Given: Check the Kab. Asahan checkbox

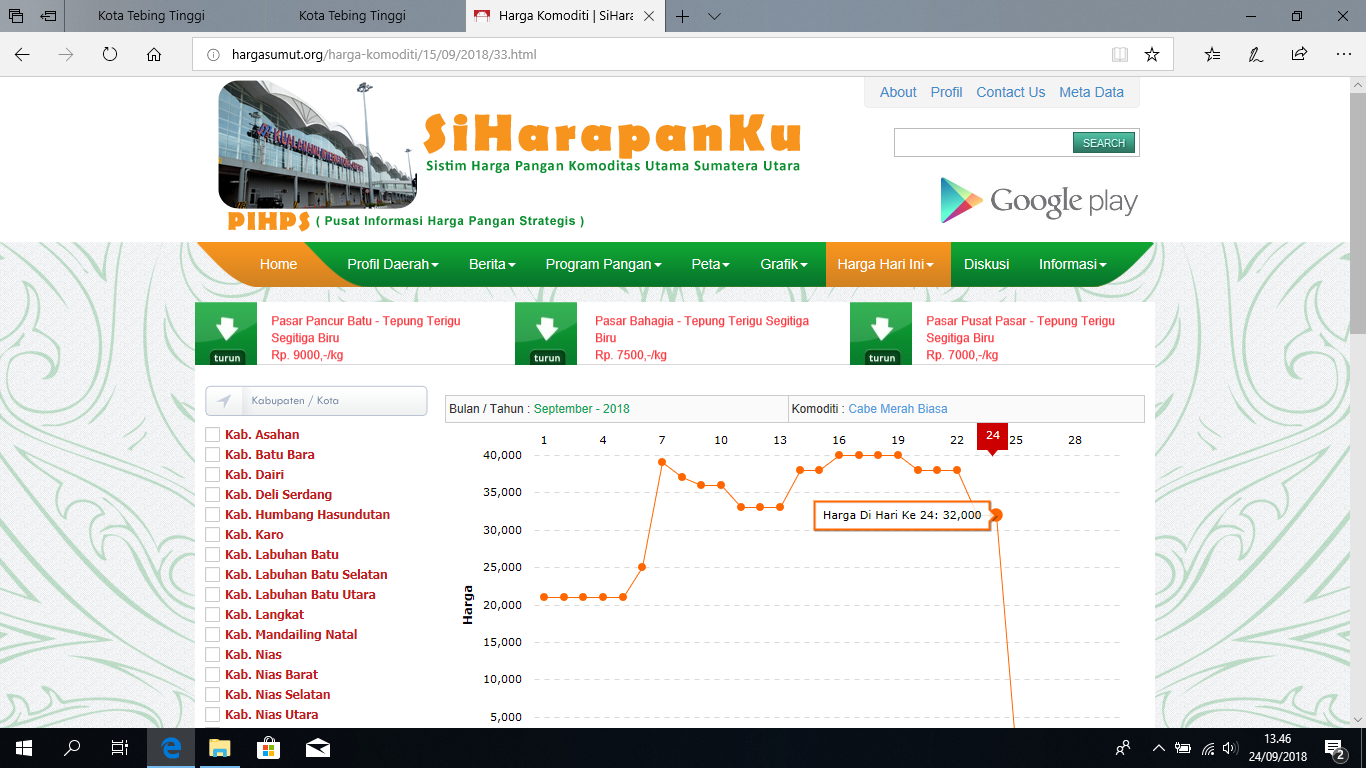Looking at the screenshot, I should (212, 435).
